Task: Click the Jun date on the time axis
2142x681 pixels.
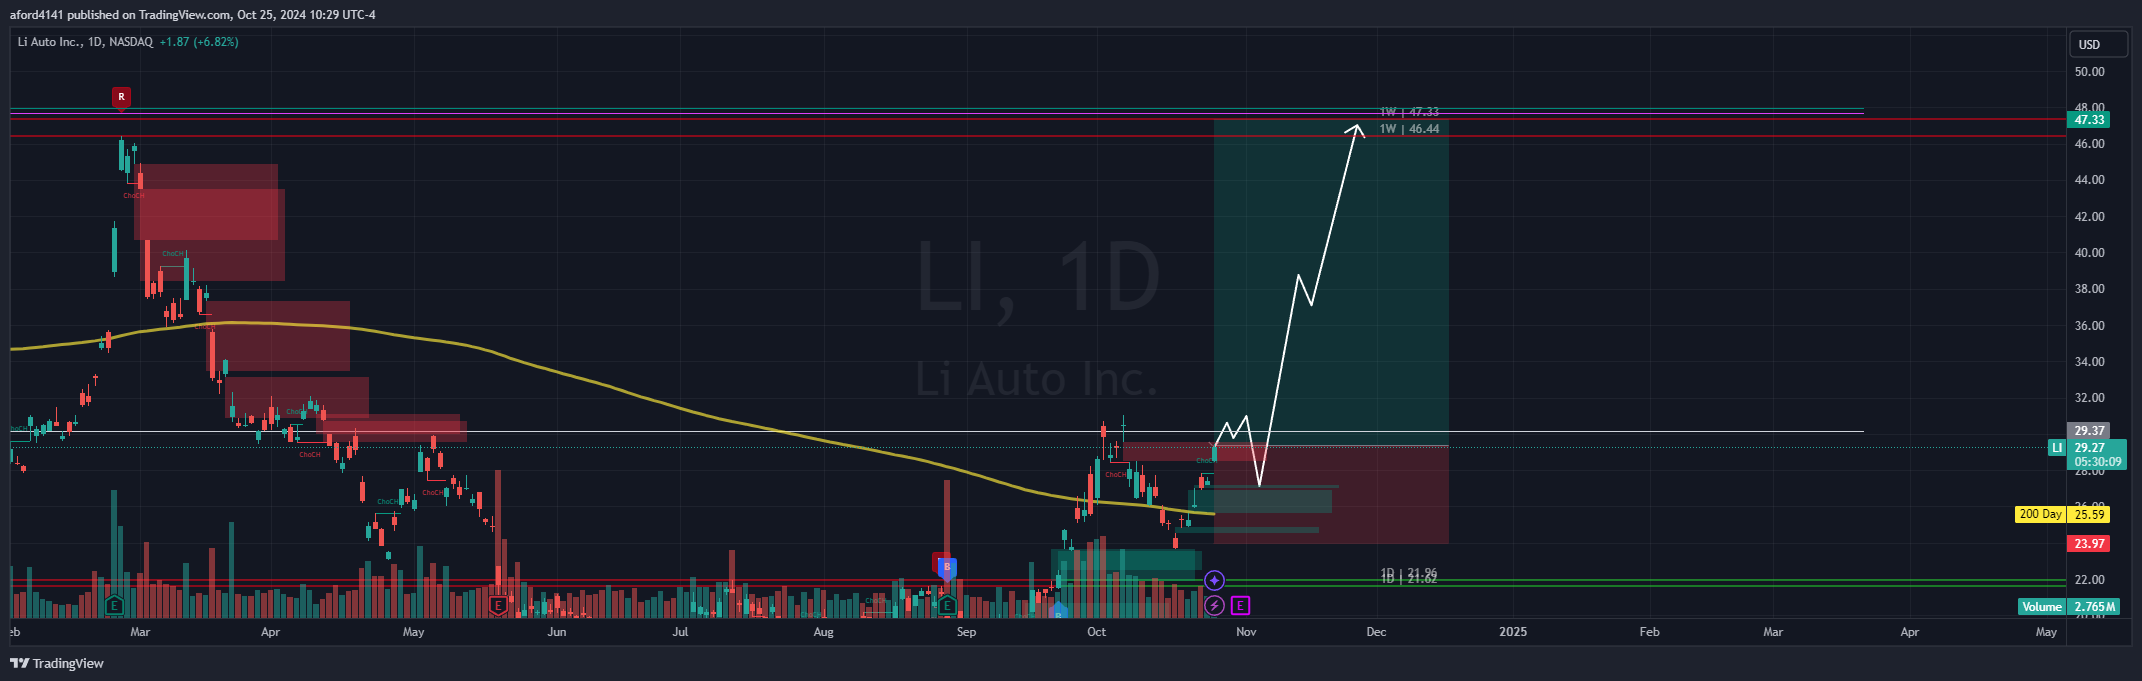Action: click(x=557, y=632)
